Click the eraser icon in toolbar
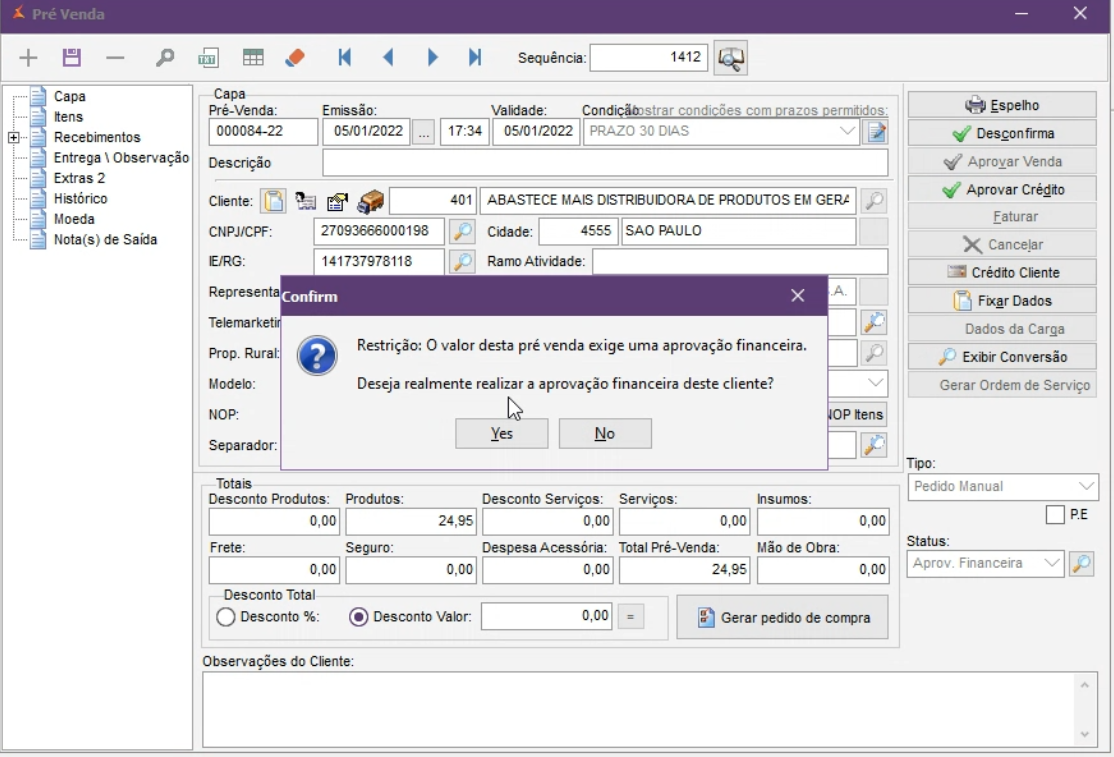The width and height of the screenshot is (1114, 757). [x=294, y=58]
